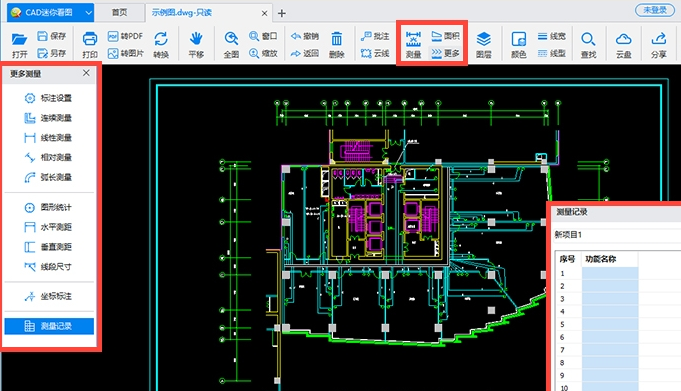Select row 9 function name cell
681x391 pixels.
(x=610, y=375)
